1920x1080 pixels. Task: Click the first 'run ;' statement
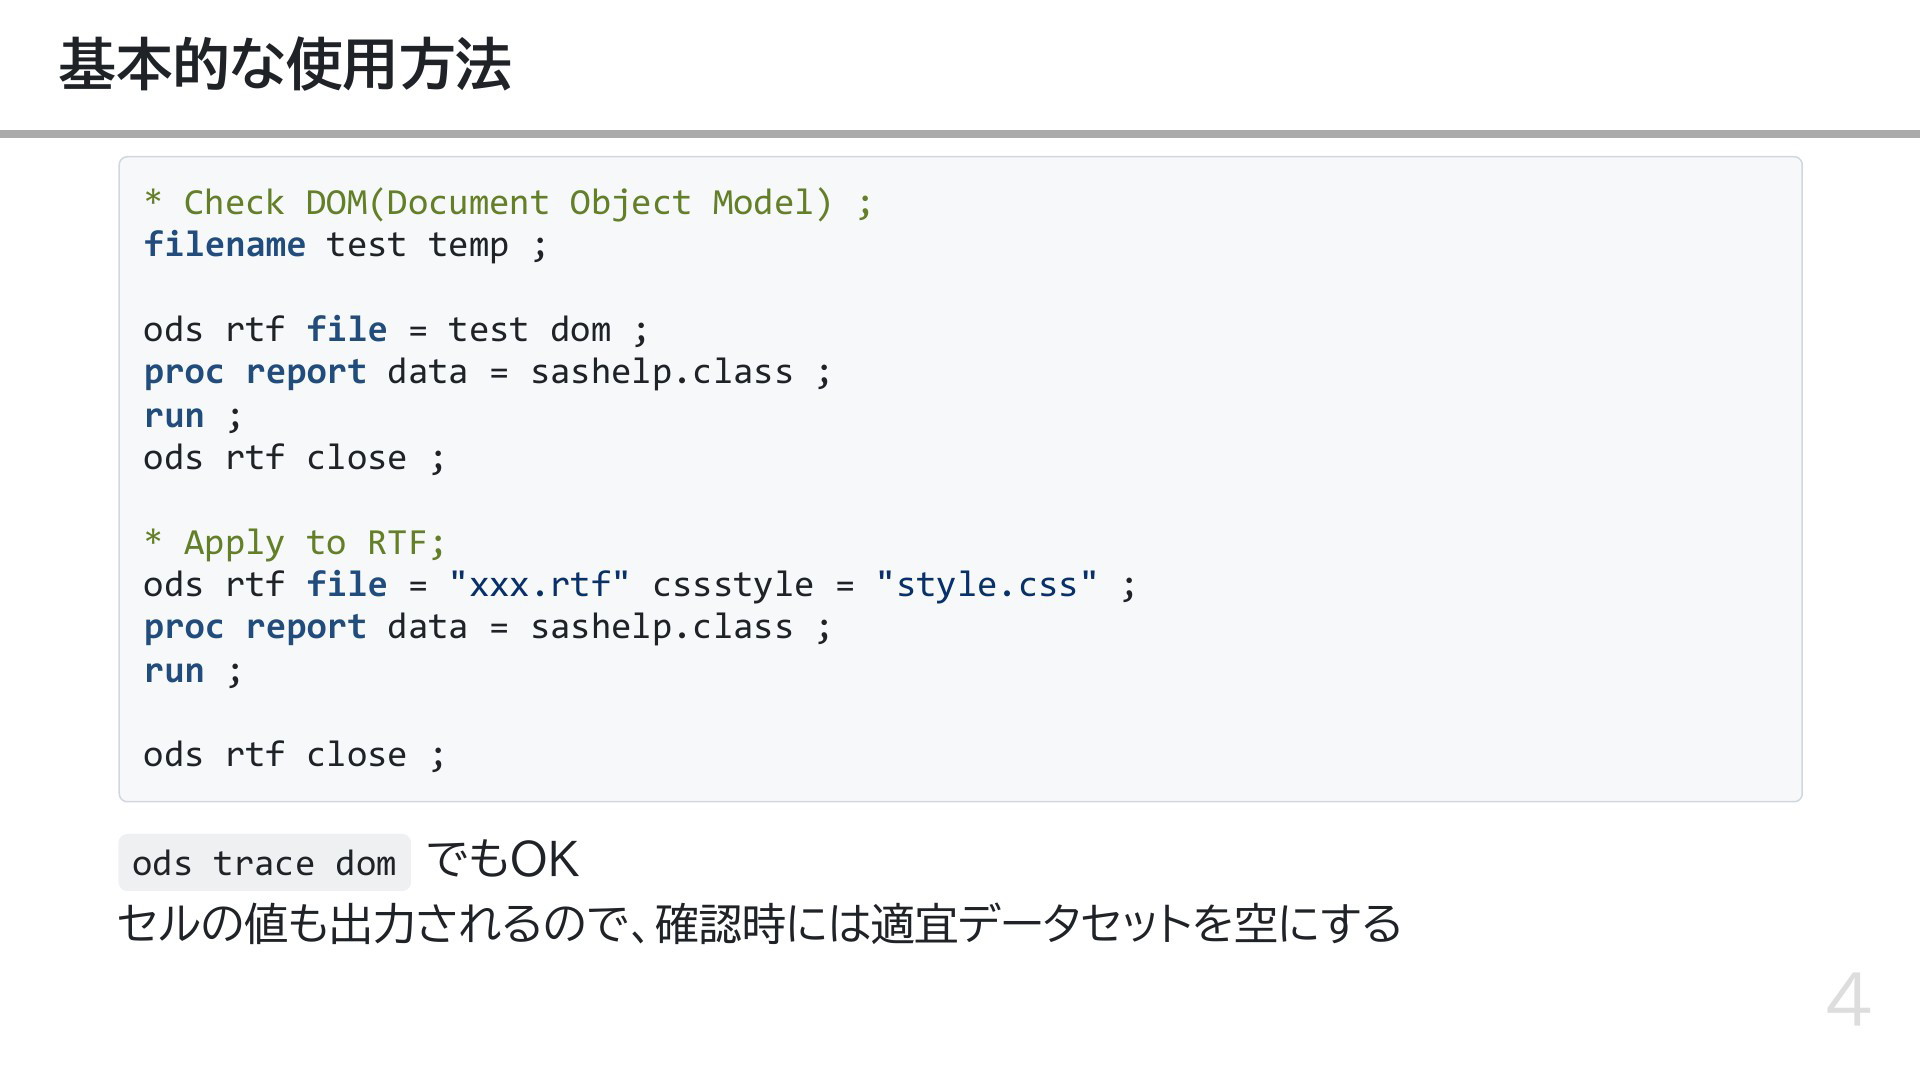(x=193, y=416)
